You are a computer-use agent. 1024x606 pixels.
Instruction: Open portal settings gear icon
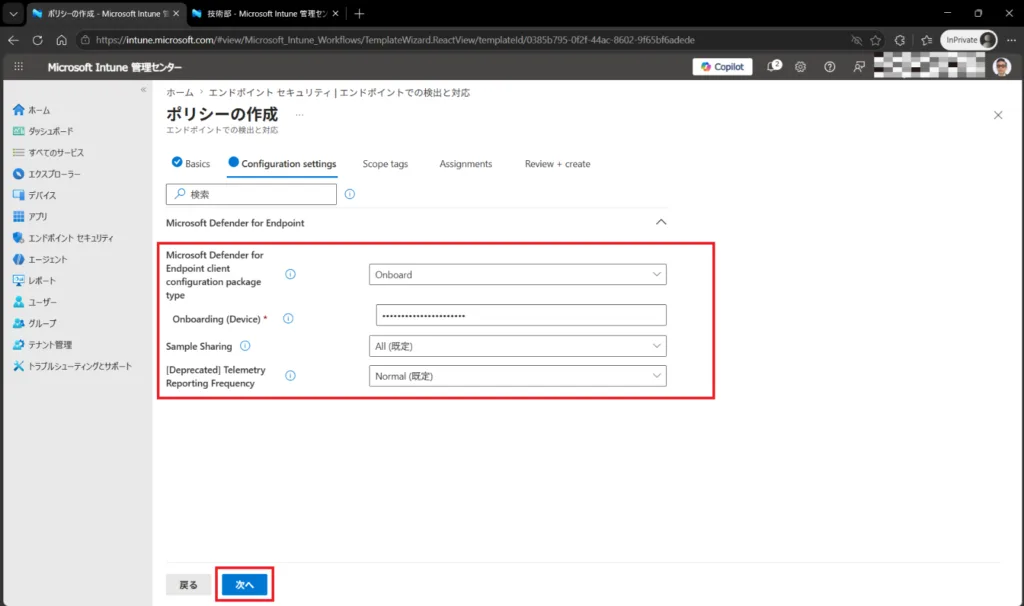pos(800,67)
